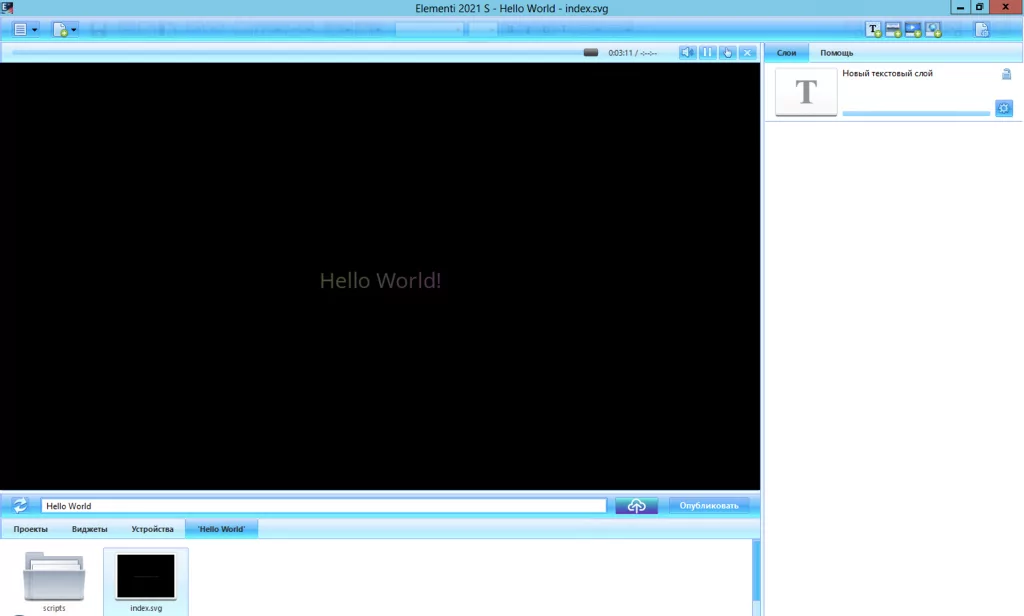This screenshot has height=616, width=1024.
Task: Click the add video layer icon
Action: click(x=914, y=30)
